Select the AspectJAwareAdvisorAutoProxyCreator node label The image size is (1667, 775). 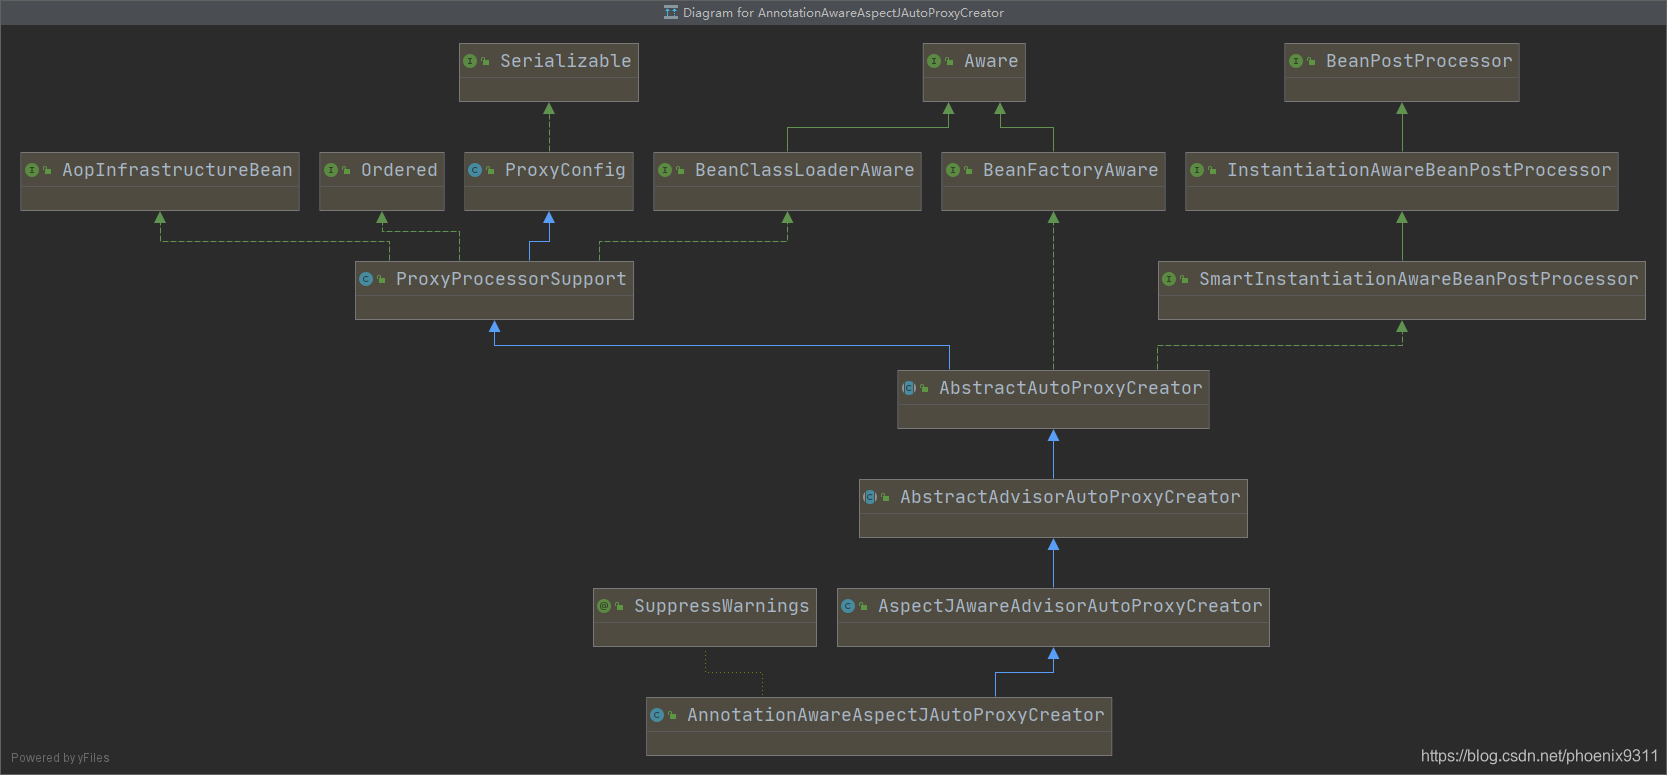tap(1070, 606)
